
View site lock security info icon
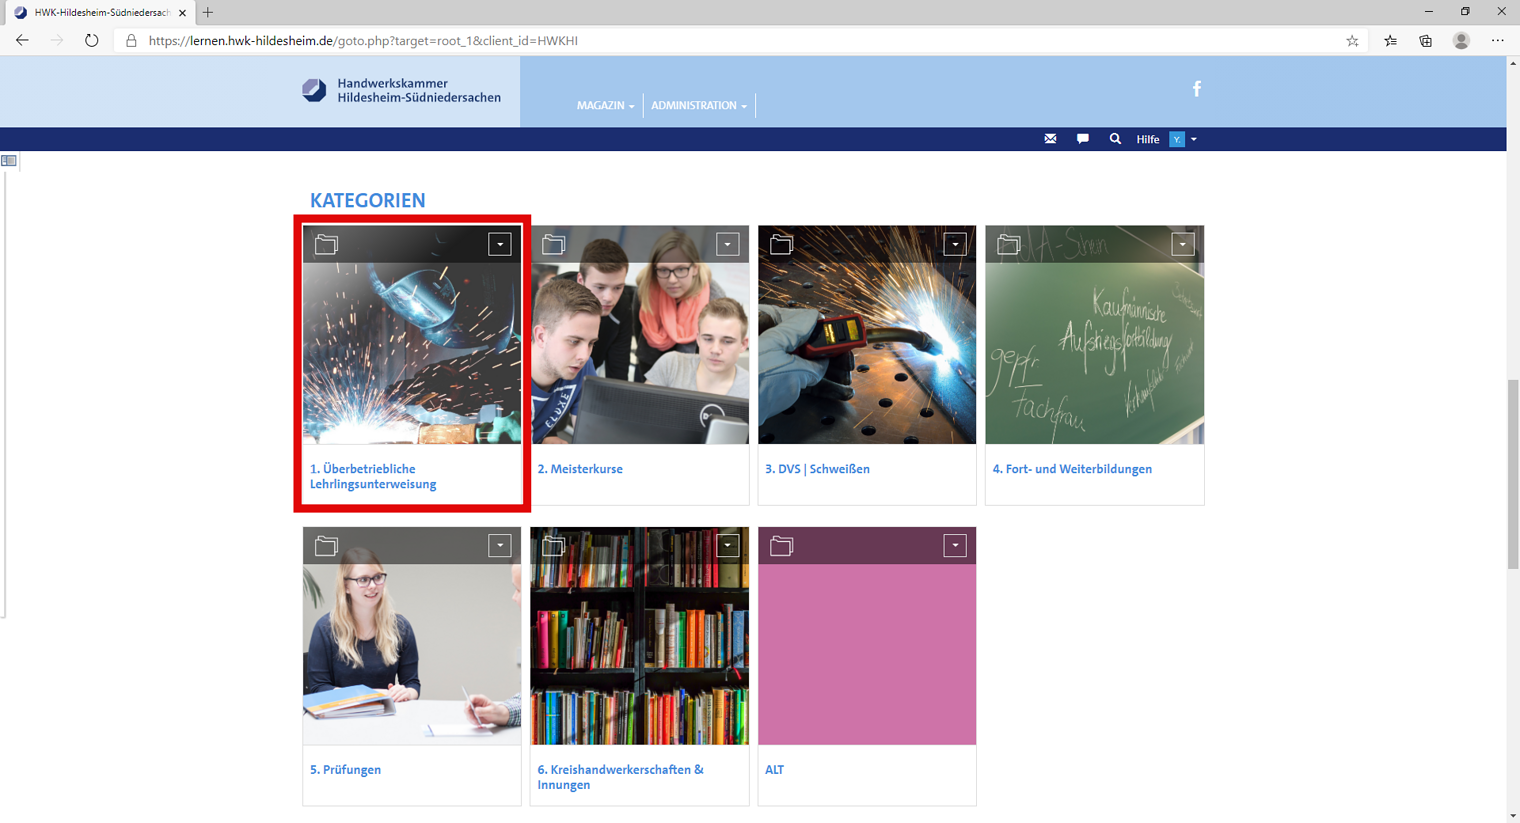pos(131,41)
